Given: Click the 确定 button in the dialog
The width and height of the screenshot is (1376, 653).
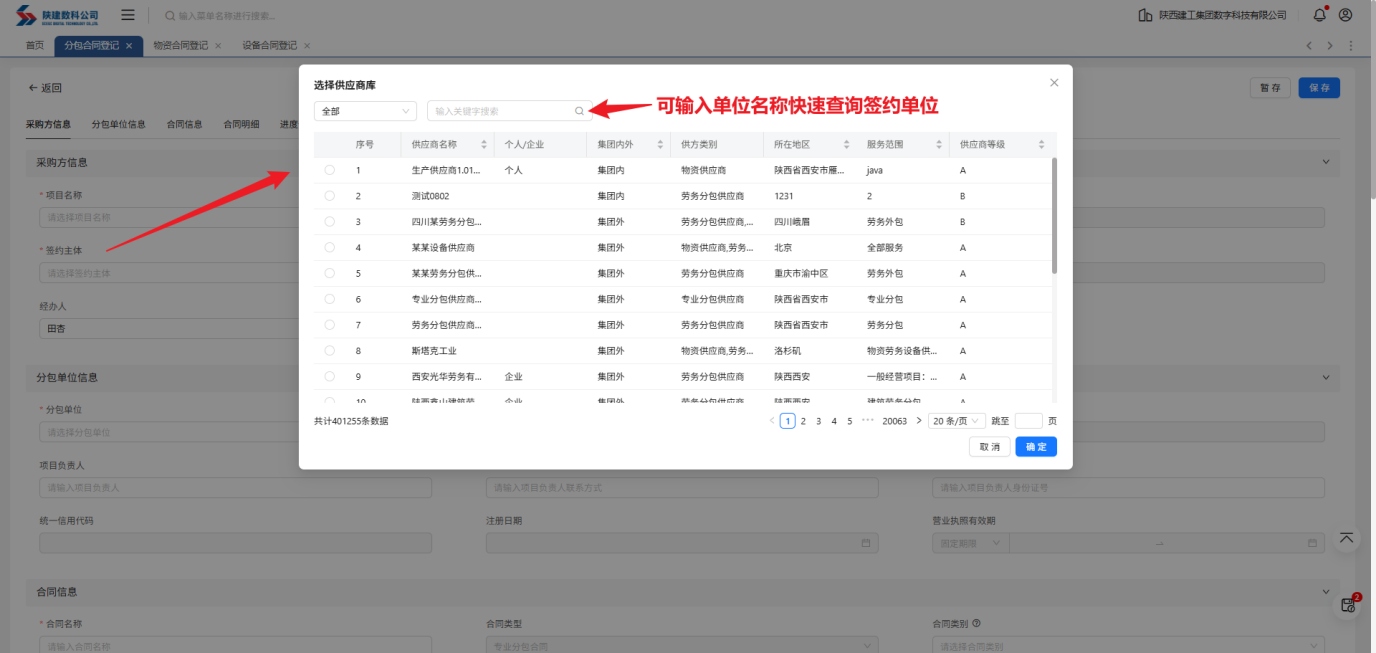Looking at the screenshot, I should click(x=1036, y=447).
